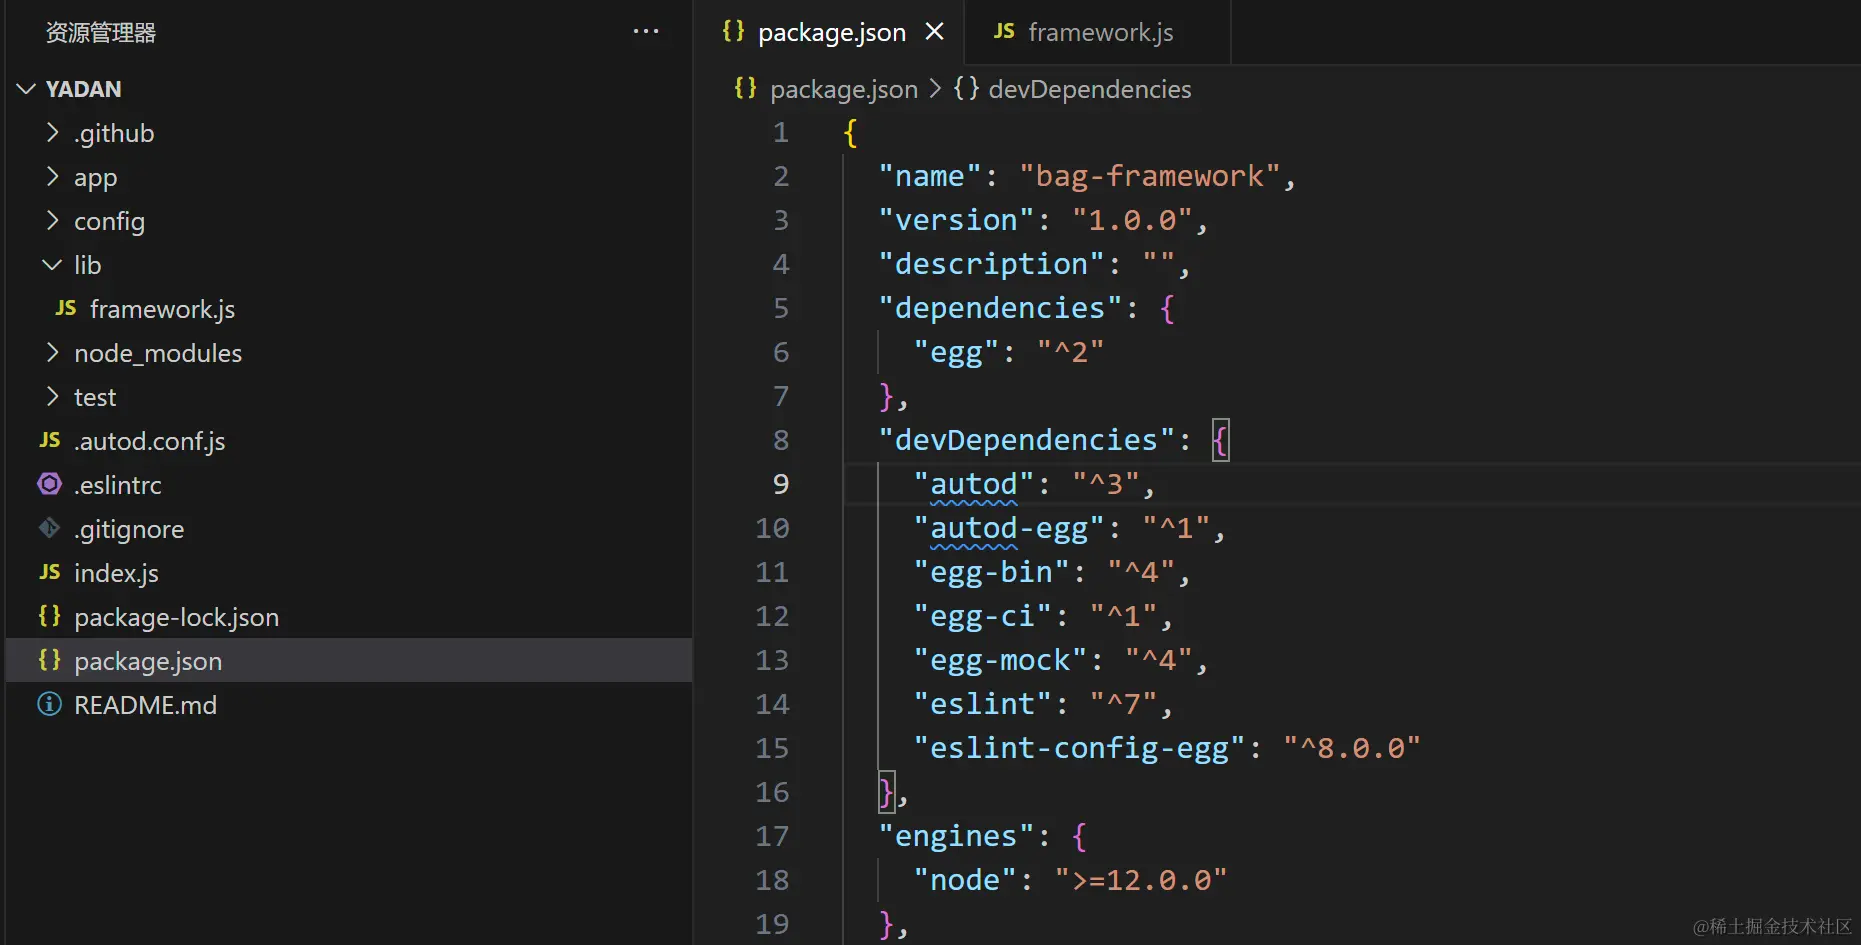The image size is (1861, 945).
Task: Click the info icon beside README.md
Action: (49, 704)
